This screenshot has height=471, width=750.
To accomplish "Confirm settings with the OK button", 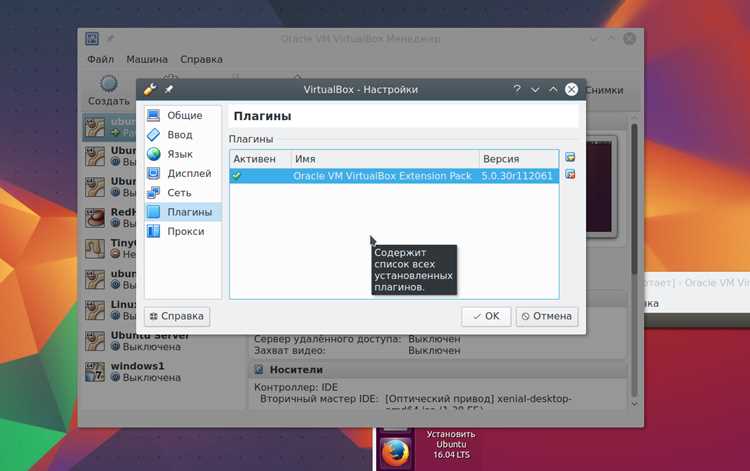I will pos(486,316).
